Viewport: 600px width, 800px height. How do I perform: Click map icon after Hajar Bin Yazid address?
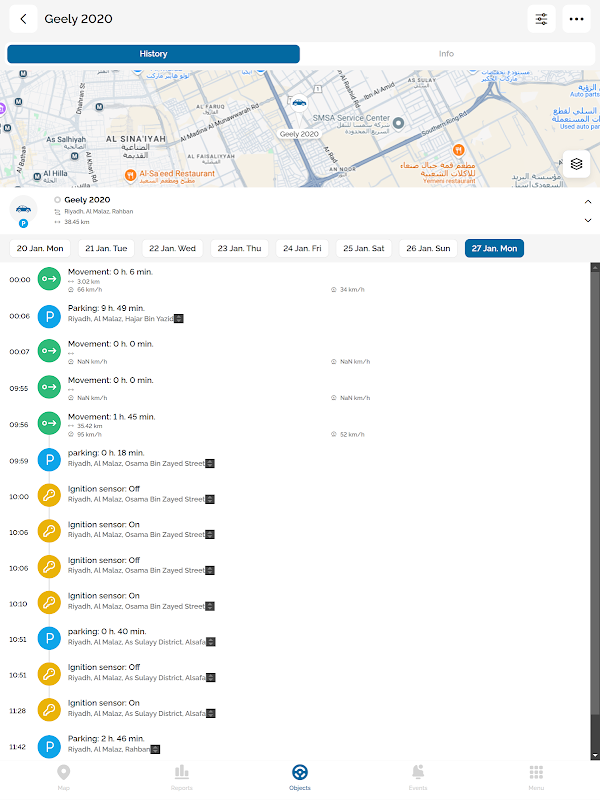(x=179, y=319)
